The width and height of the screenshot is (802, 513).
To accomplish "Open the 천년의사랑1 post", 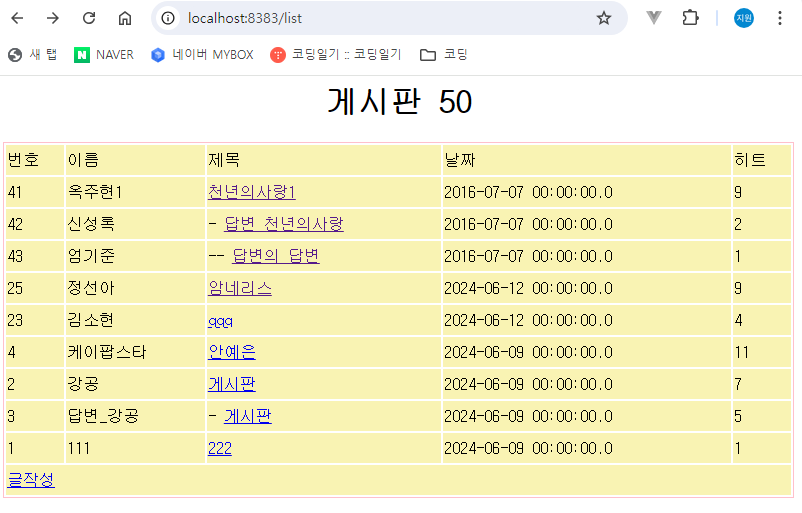I will pos(252,192).
